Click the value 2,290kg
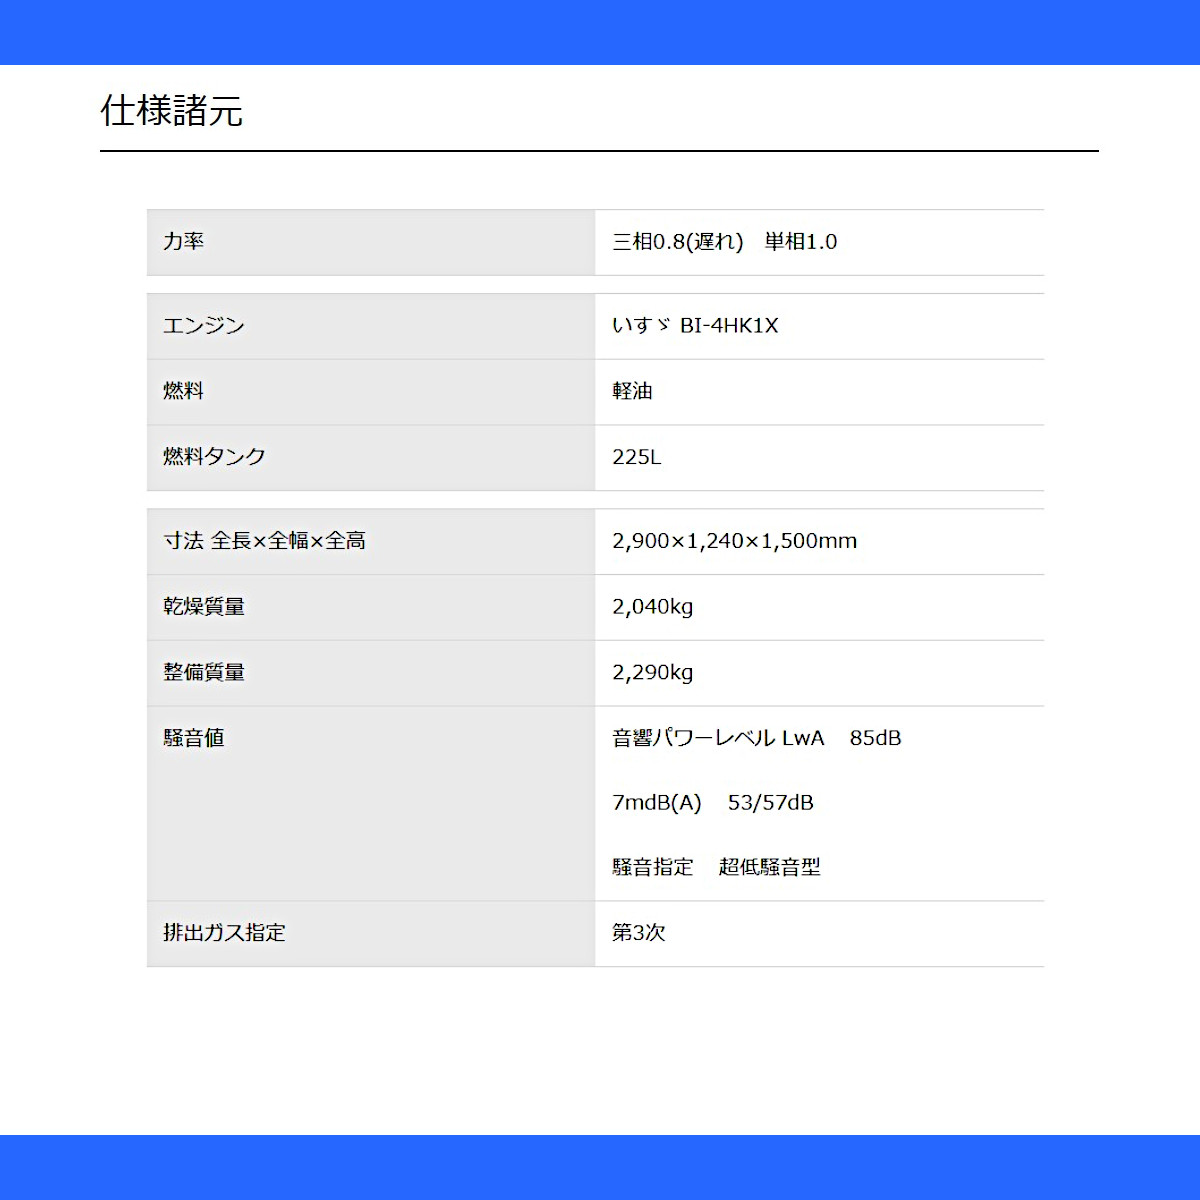The height and width of the screenshot is (1200, 1200). 653,673
